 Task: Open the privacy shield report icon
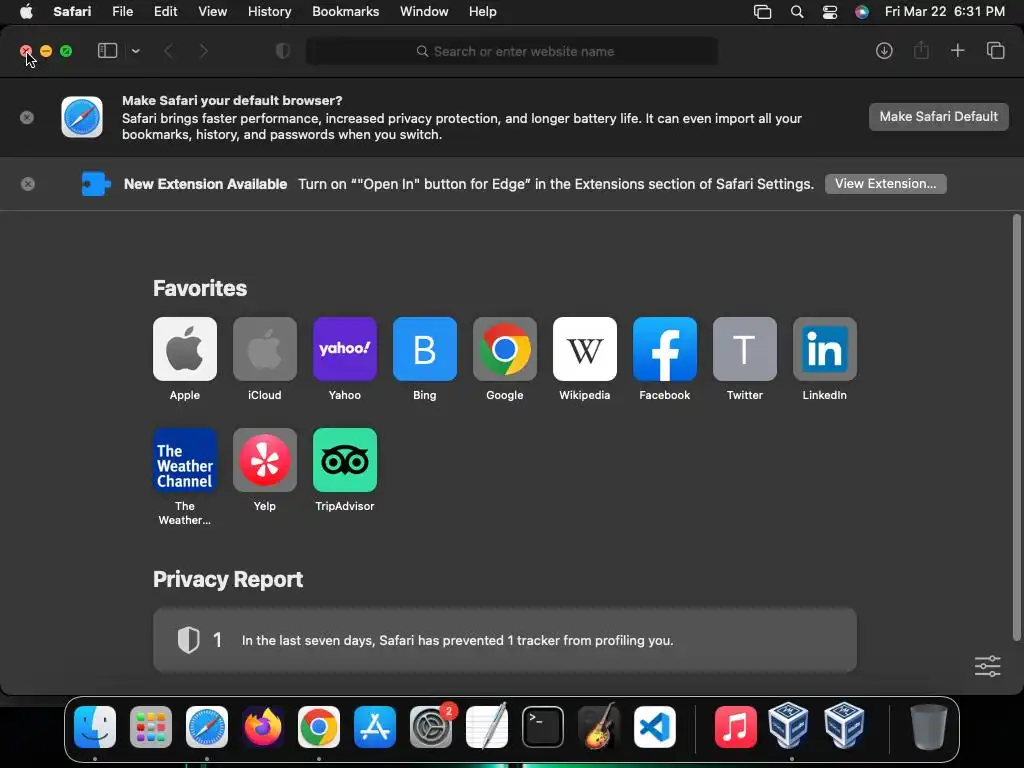pos(283,51)
